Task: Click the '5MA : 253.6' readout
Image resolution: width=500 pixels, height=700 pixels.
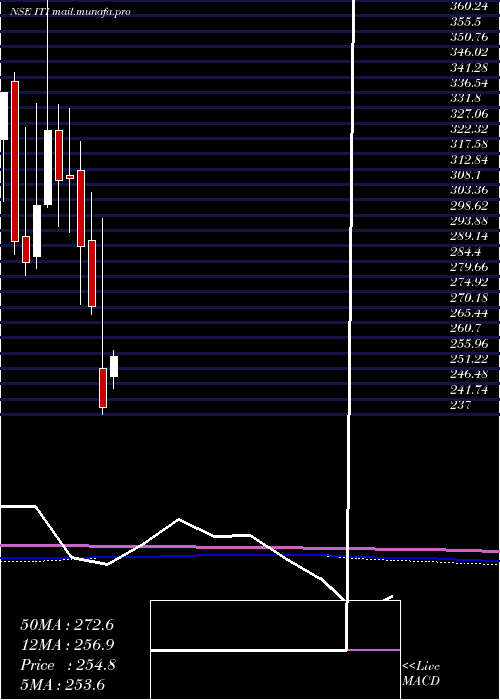Action: click(62, 685)
